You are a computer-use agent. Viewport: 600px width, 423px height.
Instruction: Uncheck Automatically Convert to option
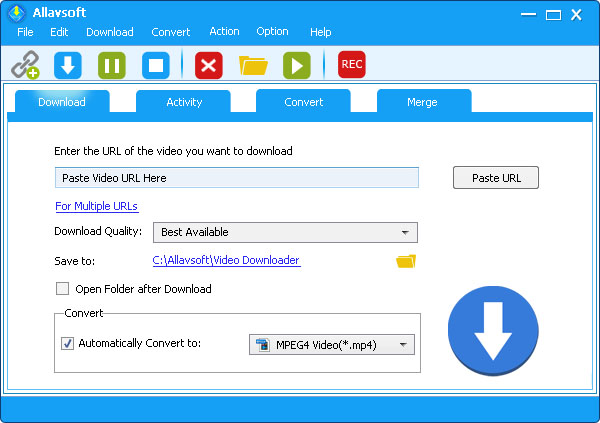[67, 343]
